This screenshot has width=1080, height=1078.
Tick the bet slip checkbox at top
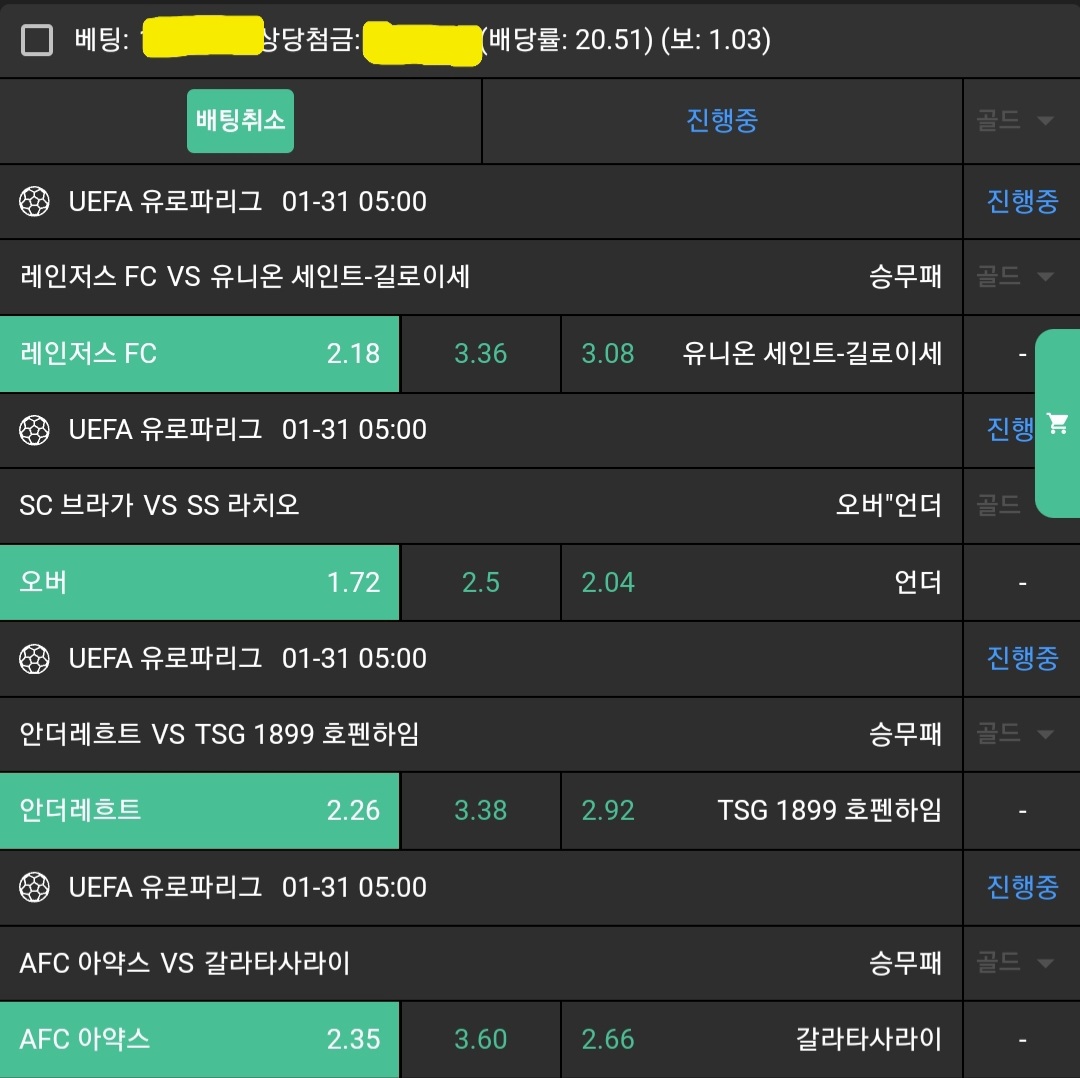tap(38, 40)
